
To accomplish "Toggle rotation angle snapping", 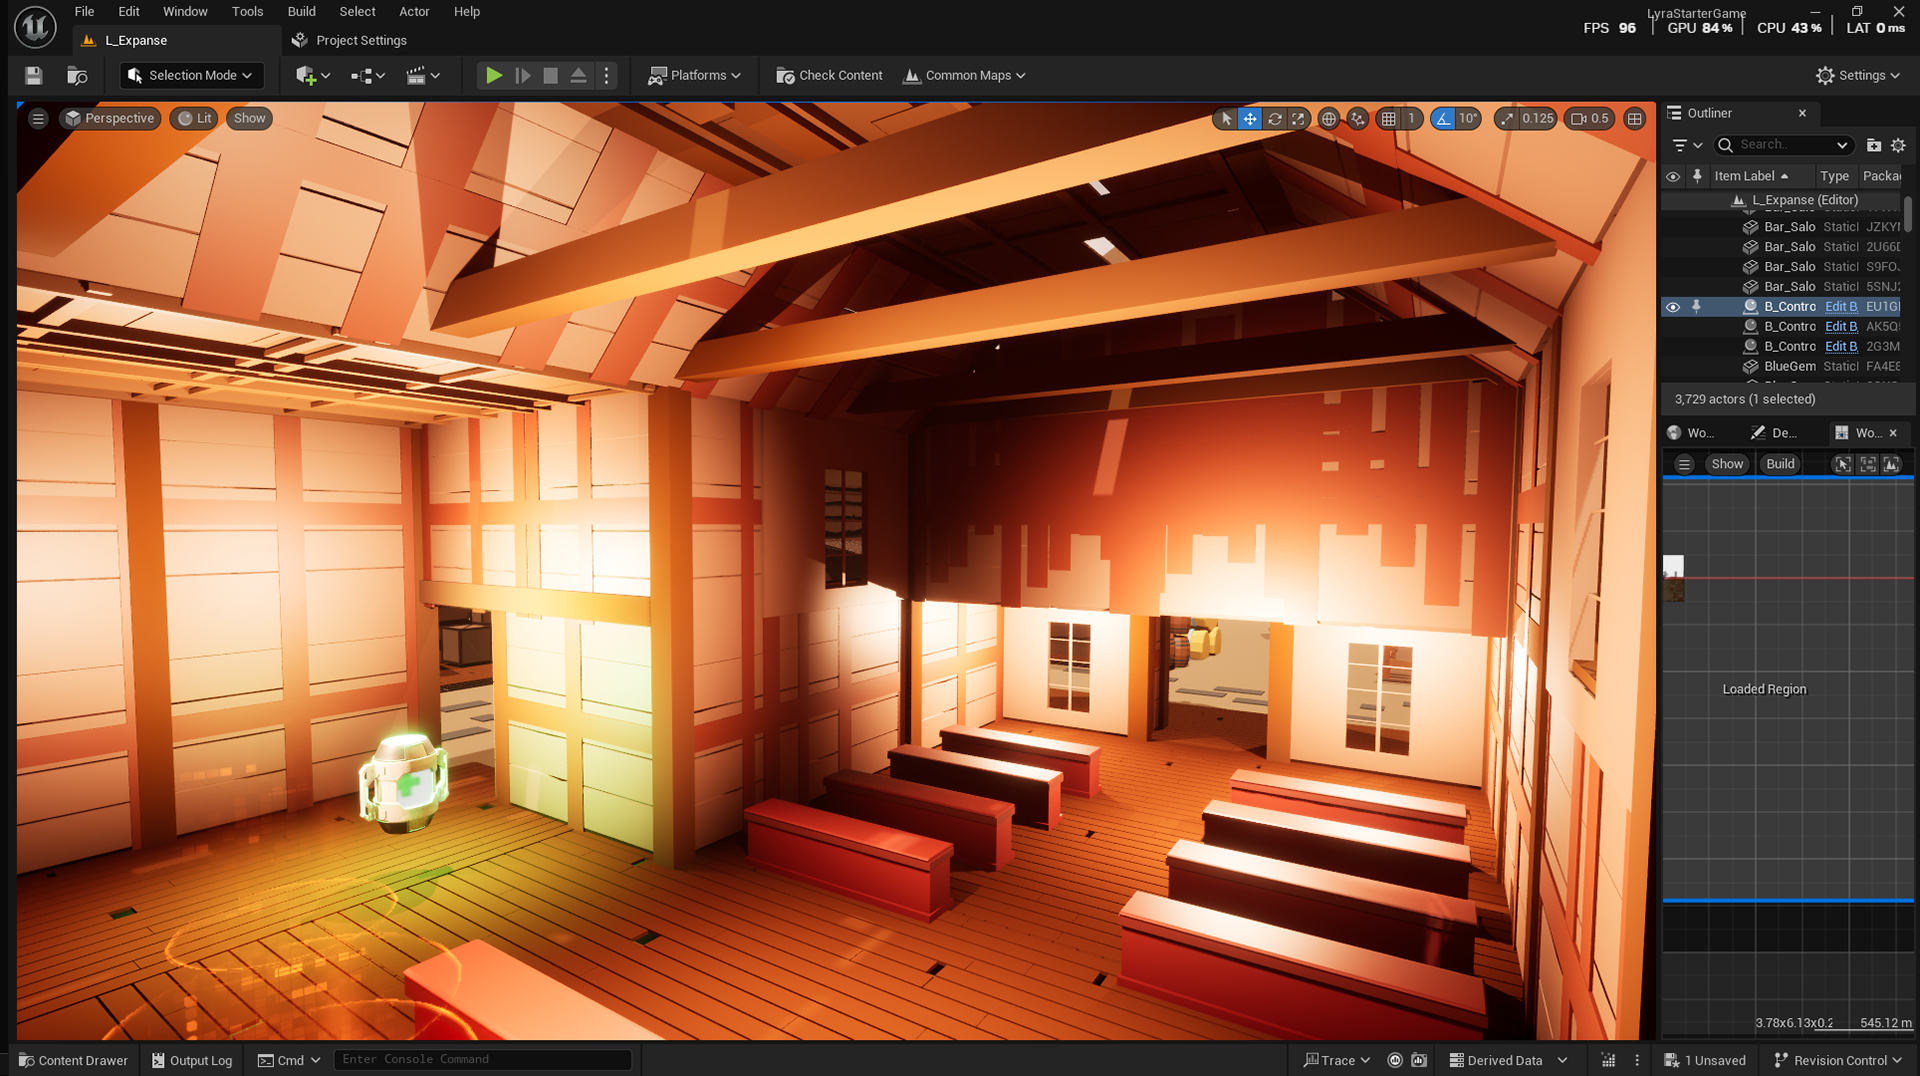I will coord(1442,118).
